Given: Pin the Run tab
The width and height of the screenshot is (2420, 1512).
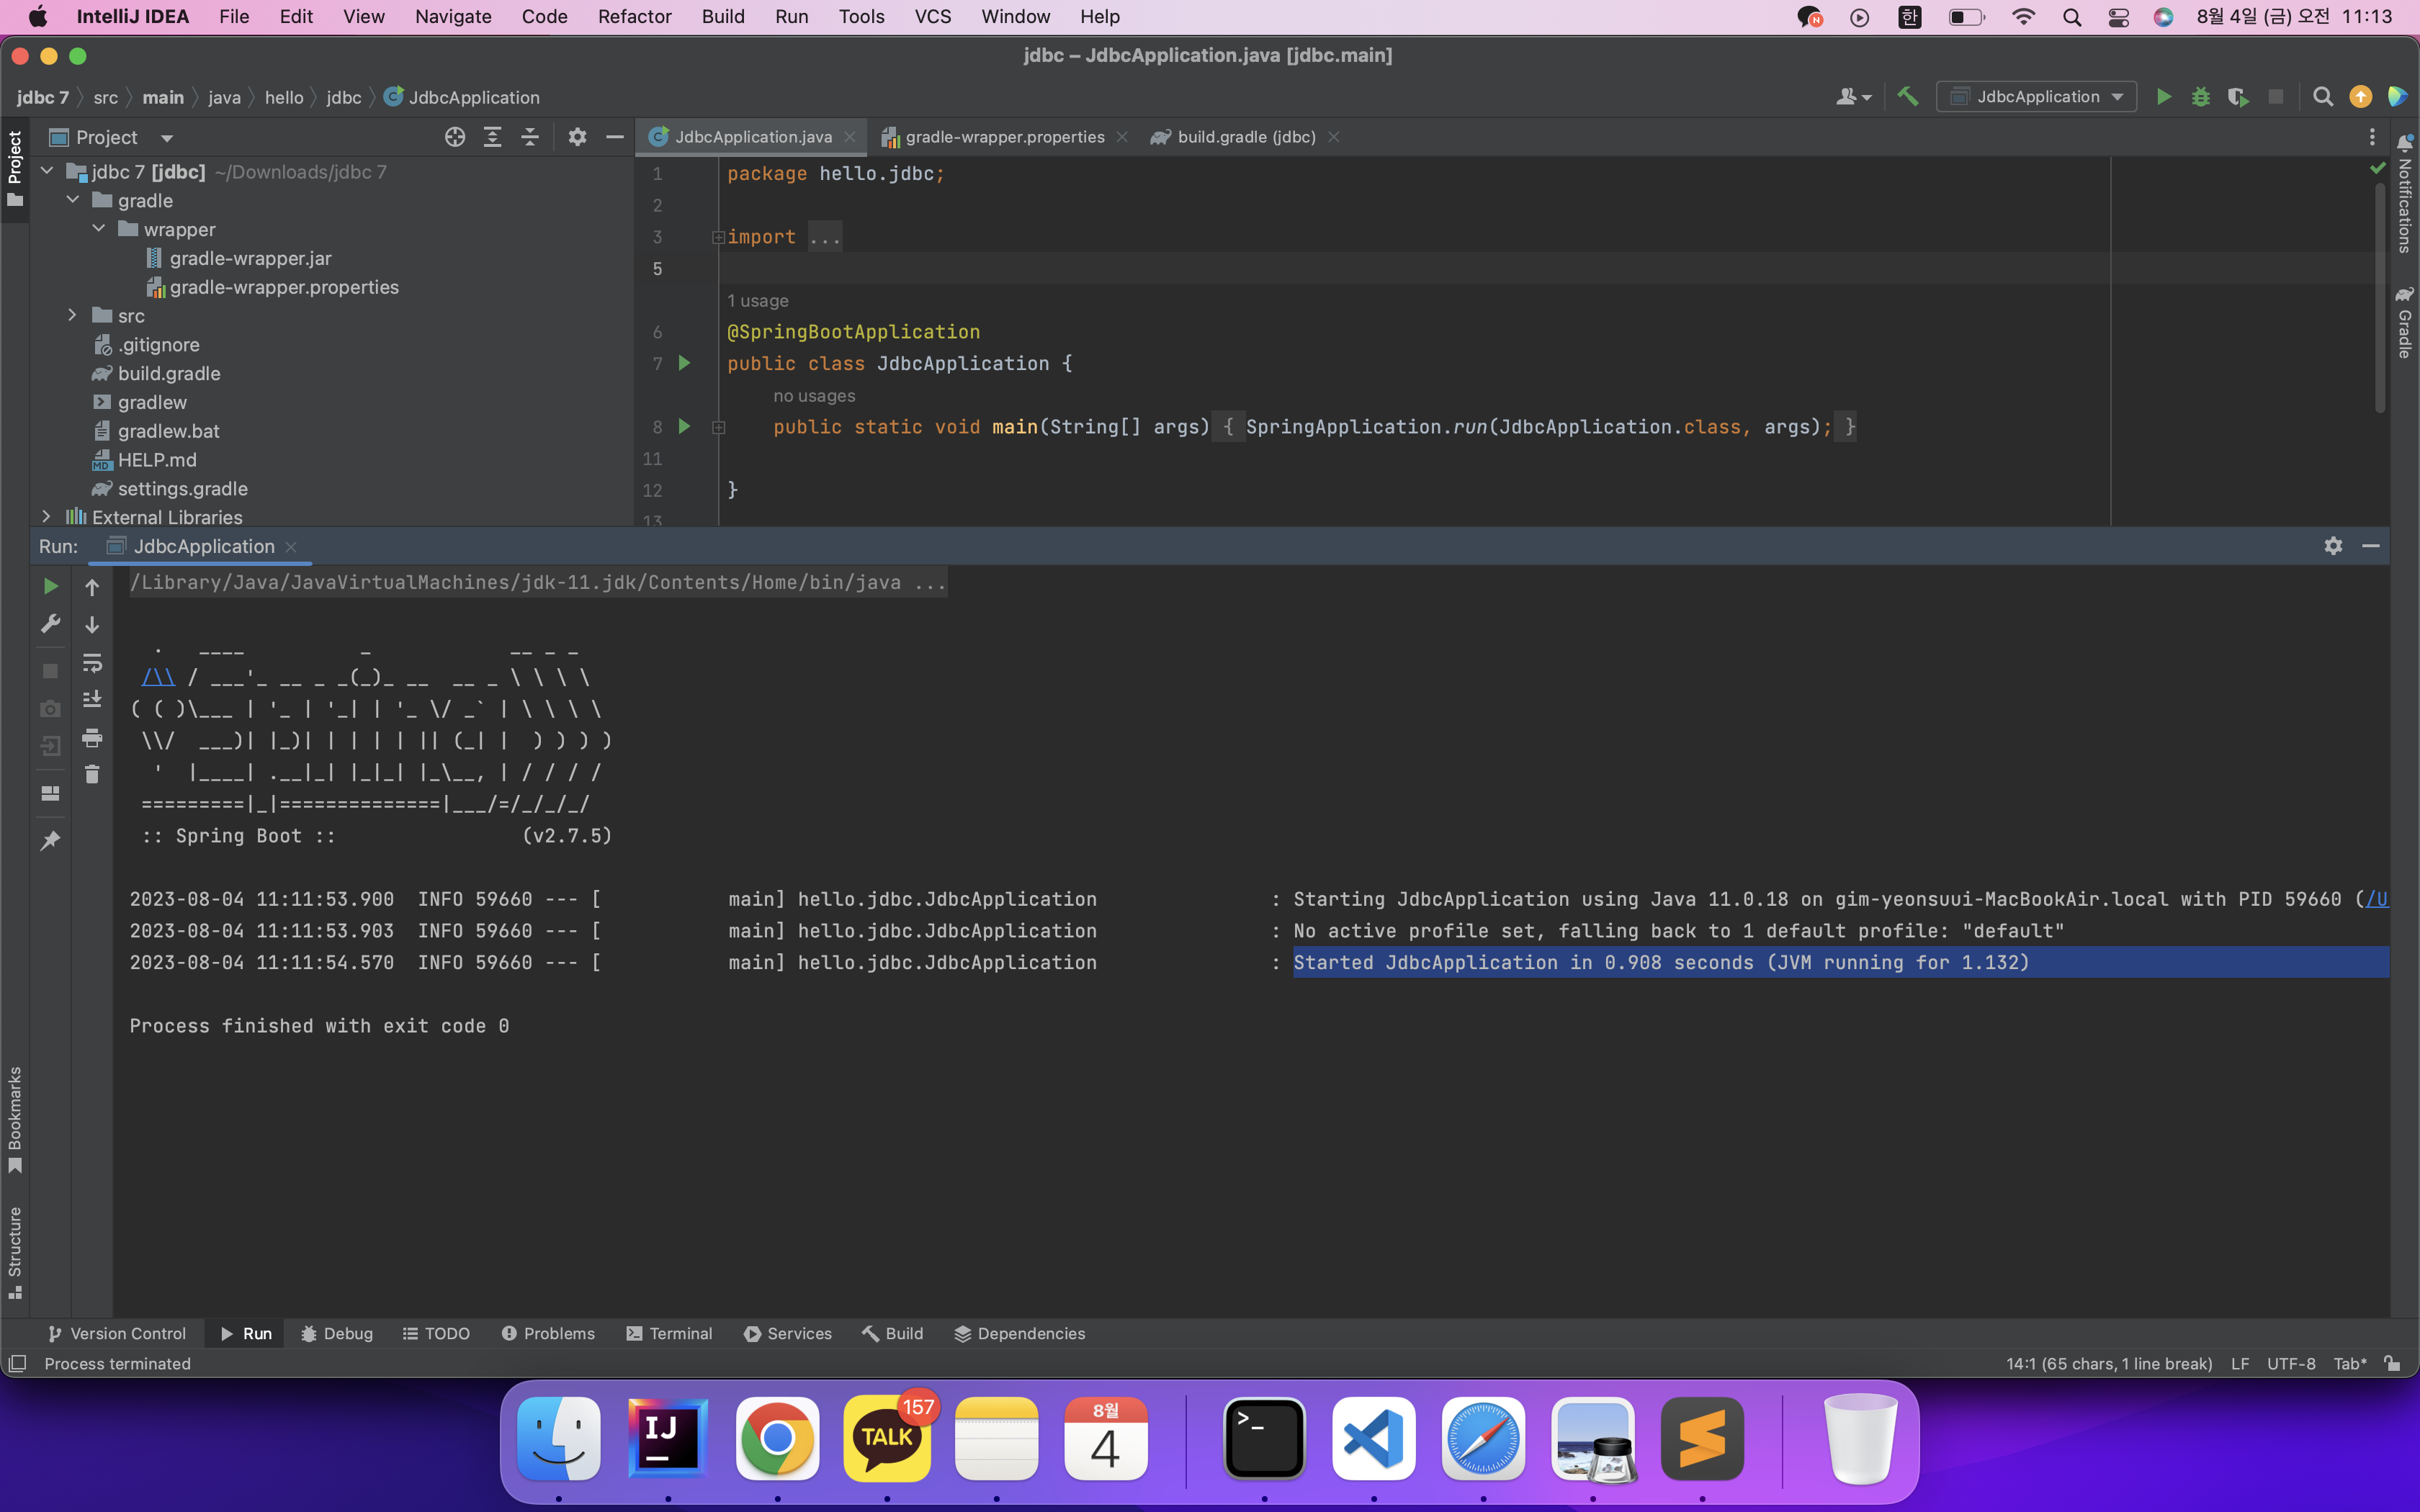Looking at the screenshot, I should pyautogui.click(x=50, y=840).
